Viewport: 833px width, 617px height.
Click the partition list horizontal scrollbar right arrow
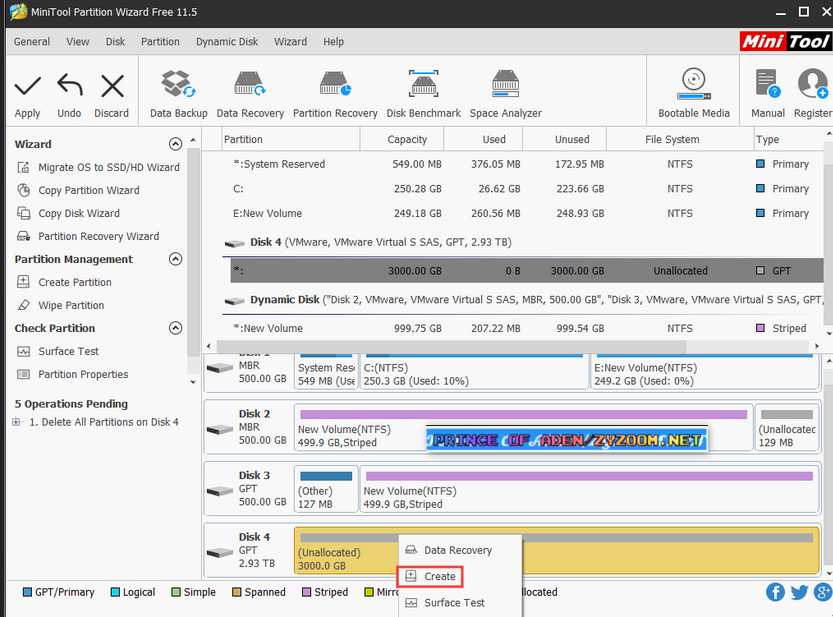click(817, 346)
